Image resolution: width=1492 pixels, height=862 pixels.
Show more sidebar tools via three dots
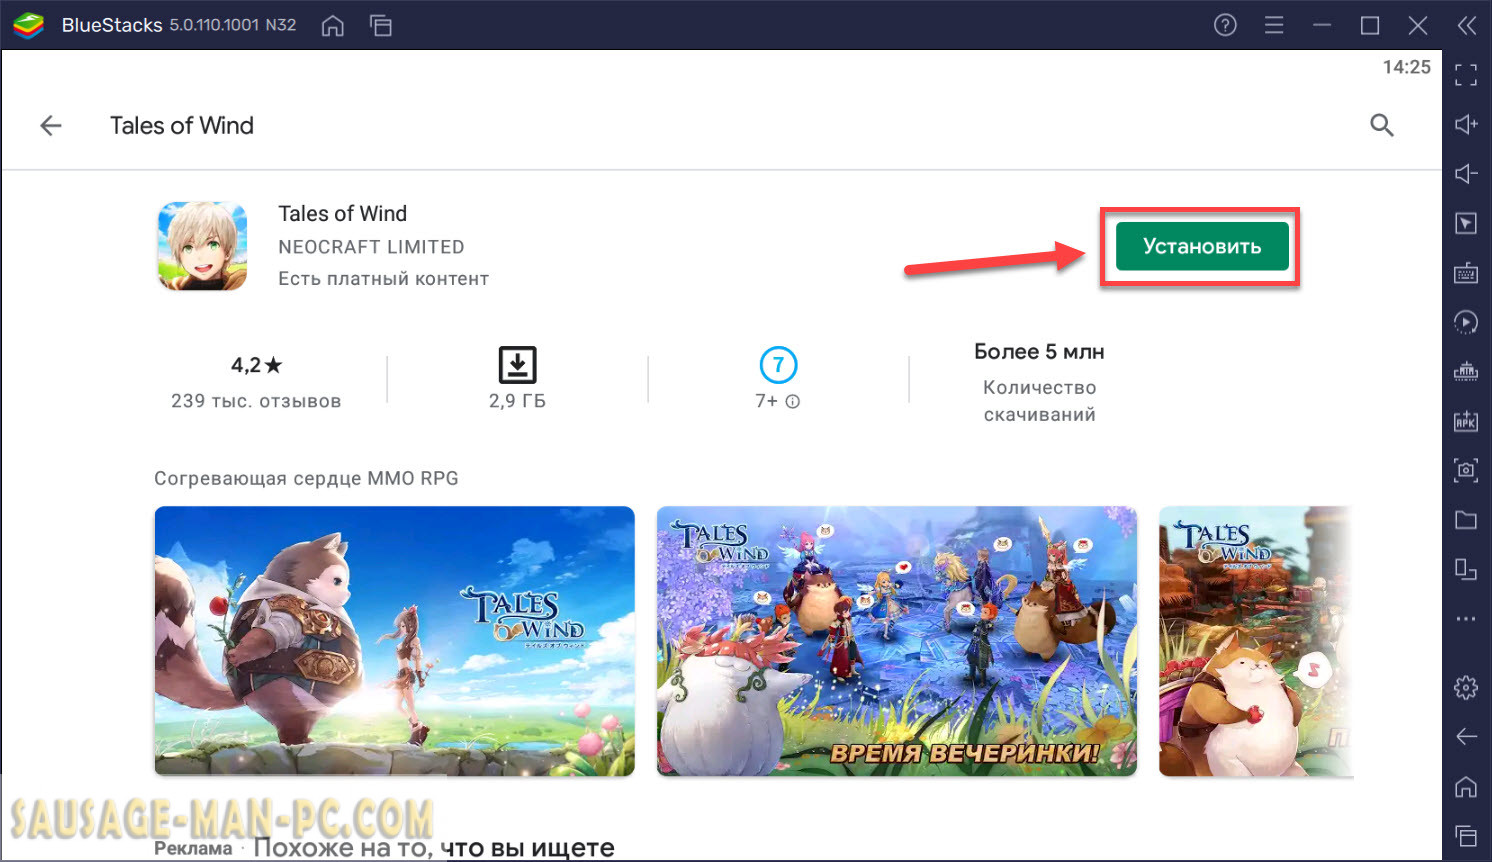(x=1466, y=619)
